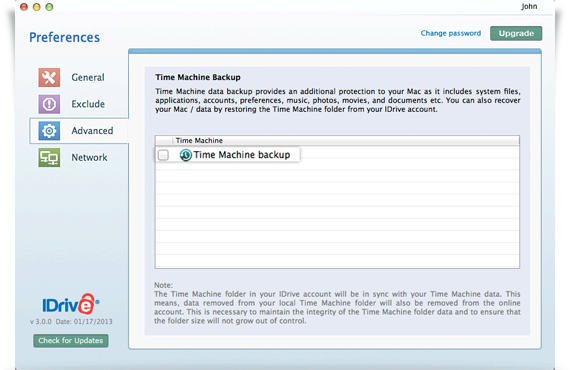570x370 pixels.
Task: Minimize the window with yellow button
Action: point(37,7)
